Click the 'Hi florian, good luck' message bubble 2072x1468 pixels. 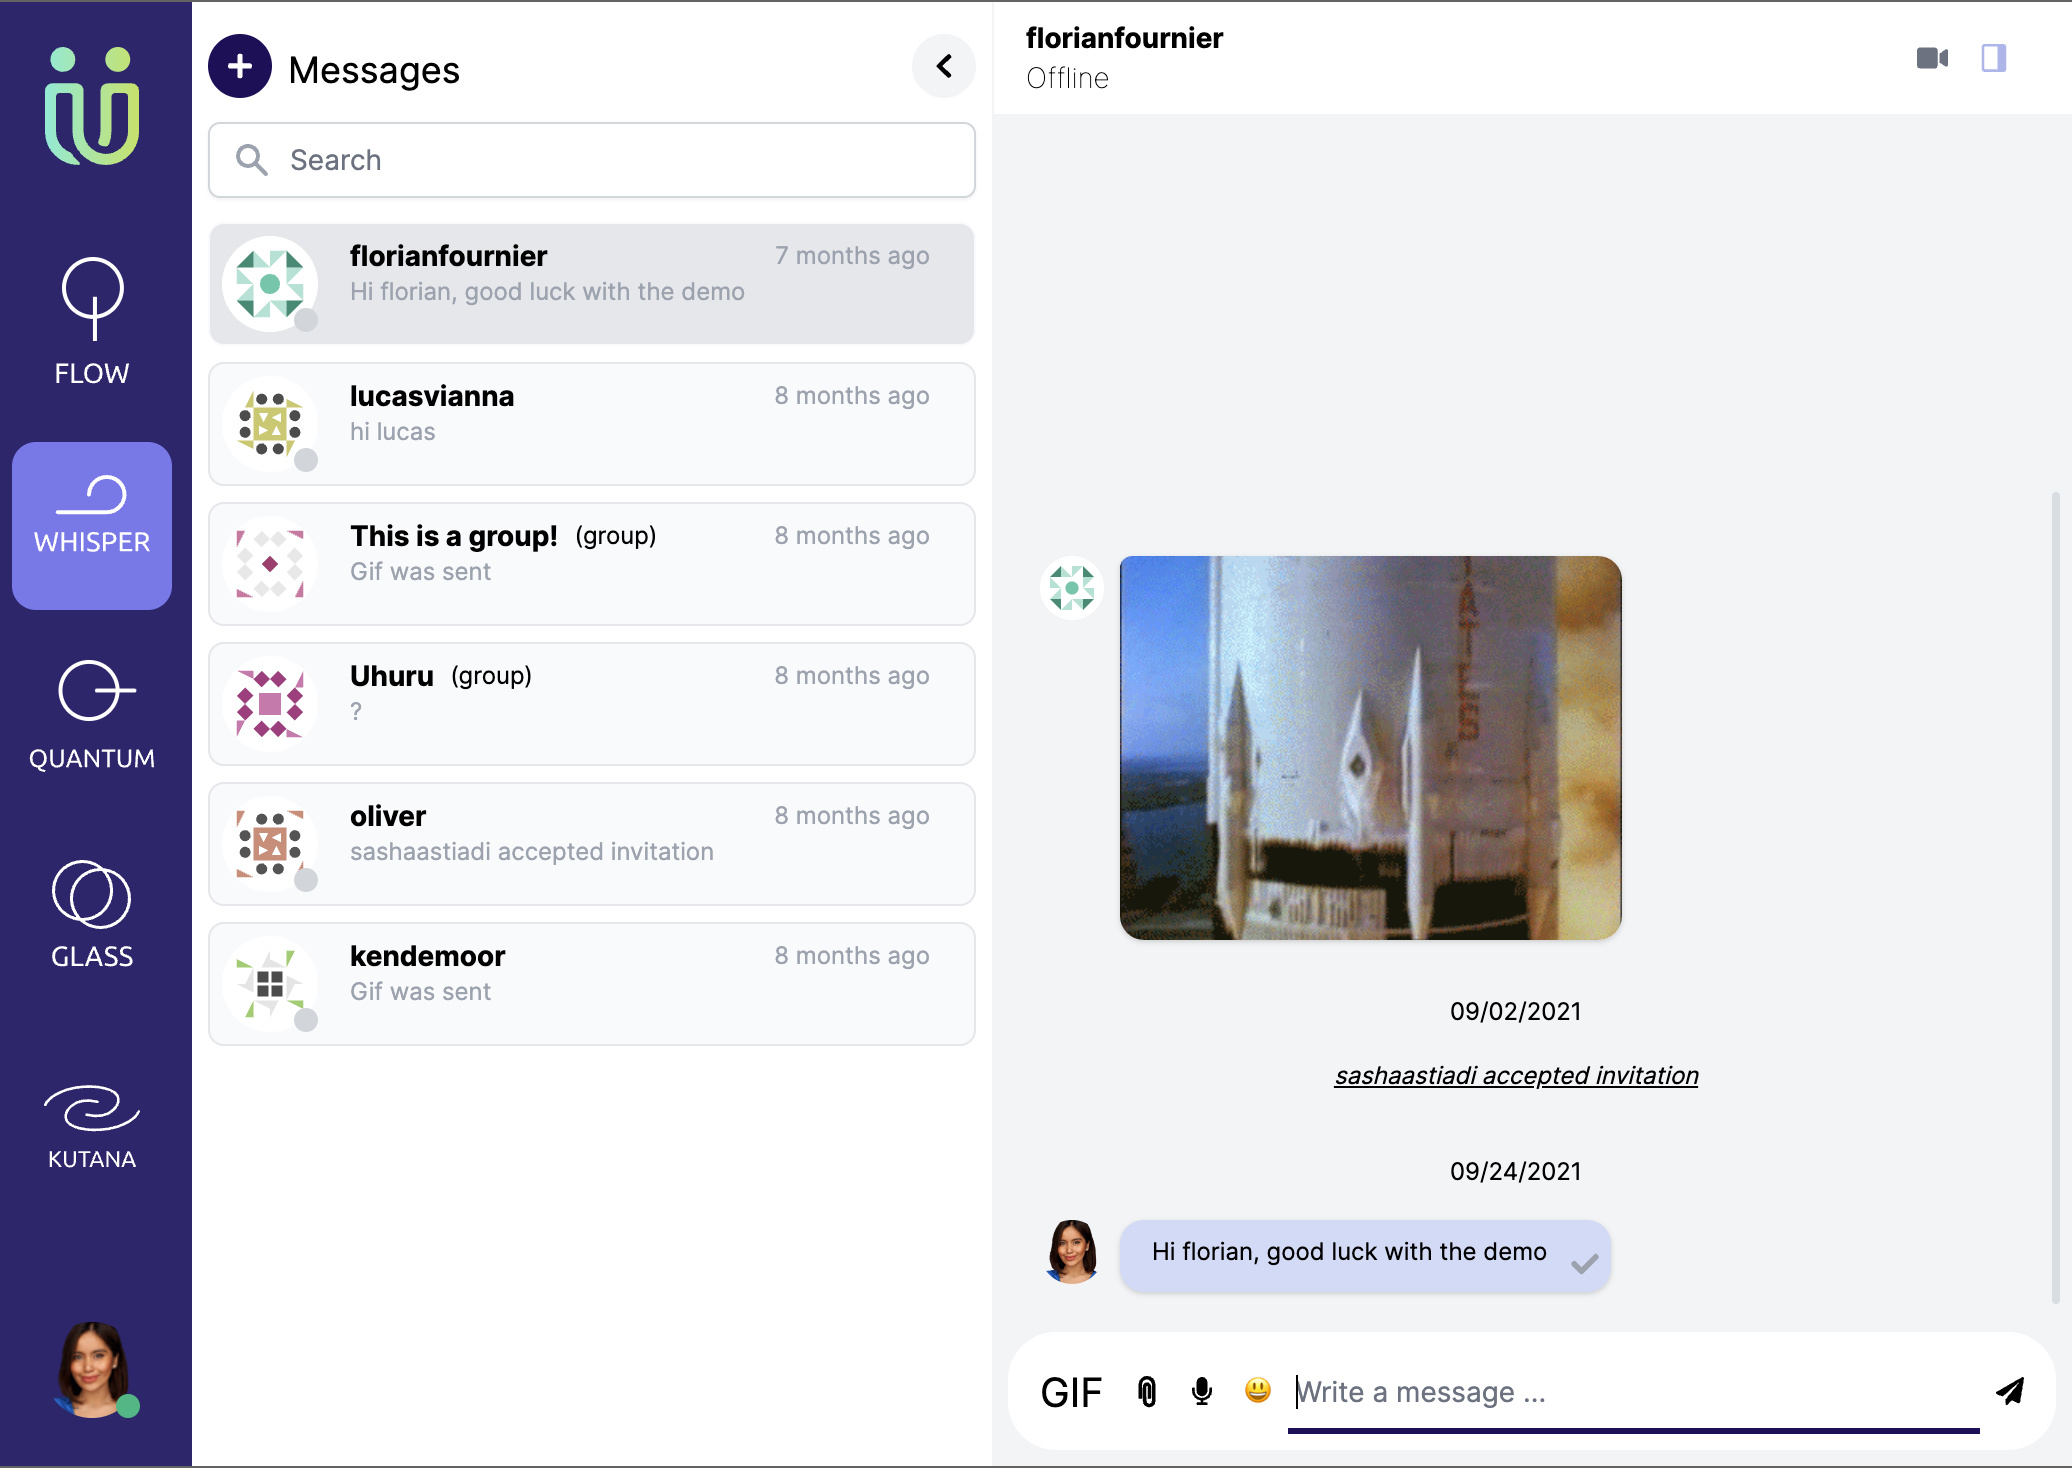point(1365,1256)
